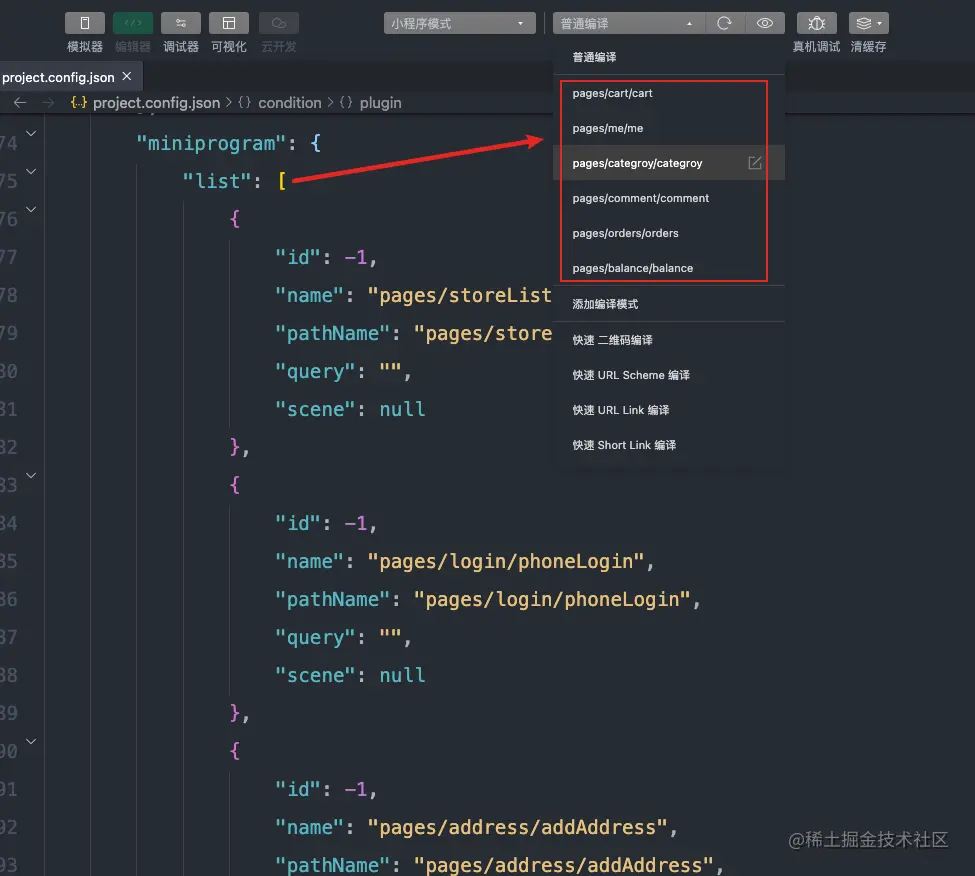Collapse the "list" array fold arrow
975x876 pixels.
[31, 172]
